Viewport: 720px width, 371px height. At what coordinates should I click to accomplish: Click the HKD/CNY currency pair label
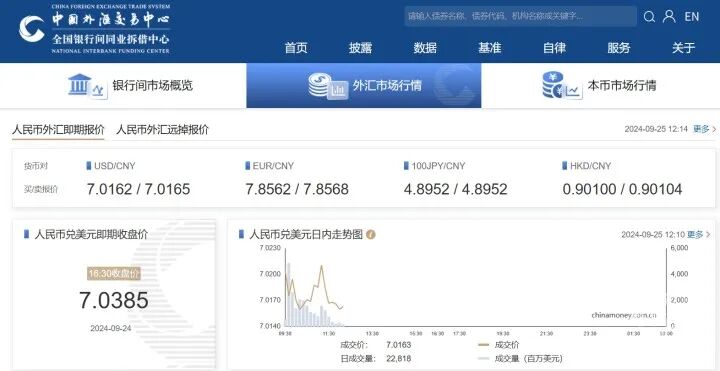tap(586, 166)
